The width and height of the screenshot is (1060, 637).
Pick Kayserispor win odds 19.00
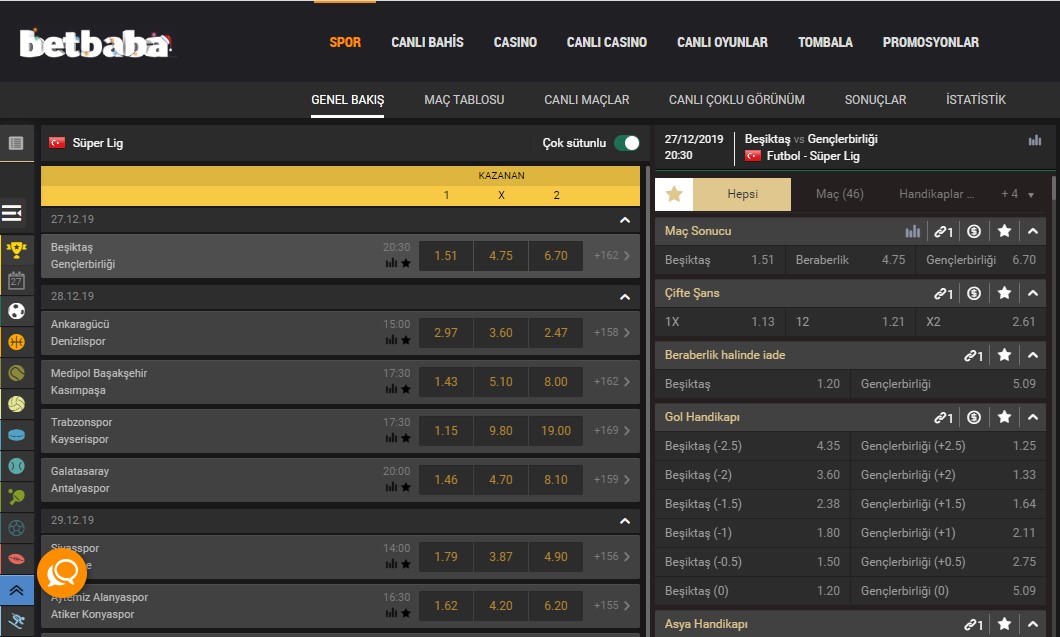pos(556,431)
